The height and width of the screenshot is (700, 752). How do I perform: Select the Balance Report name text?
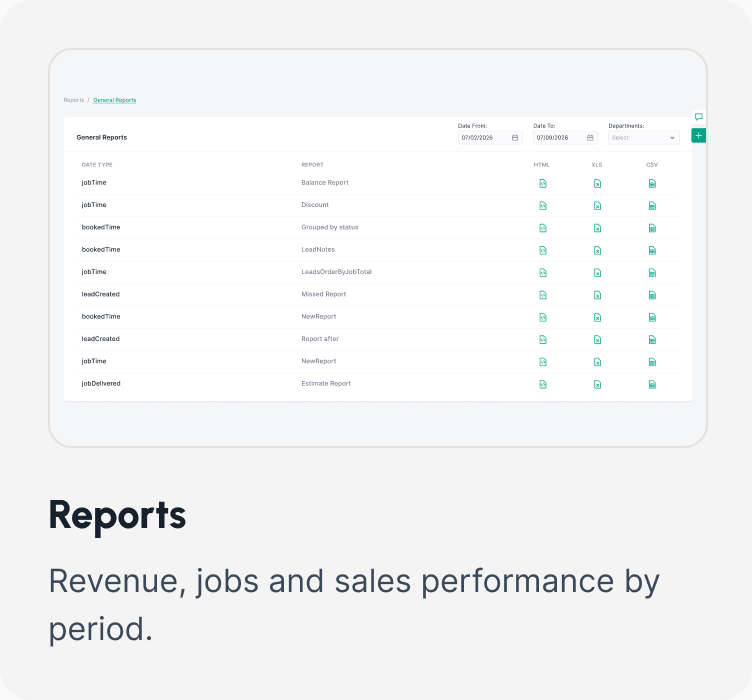325,183
